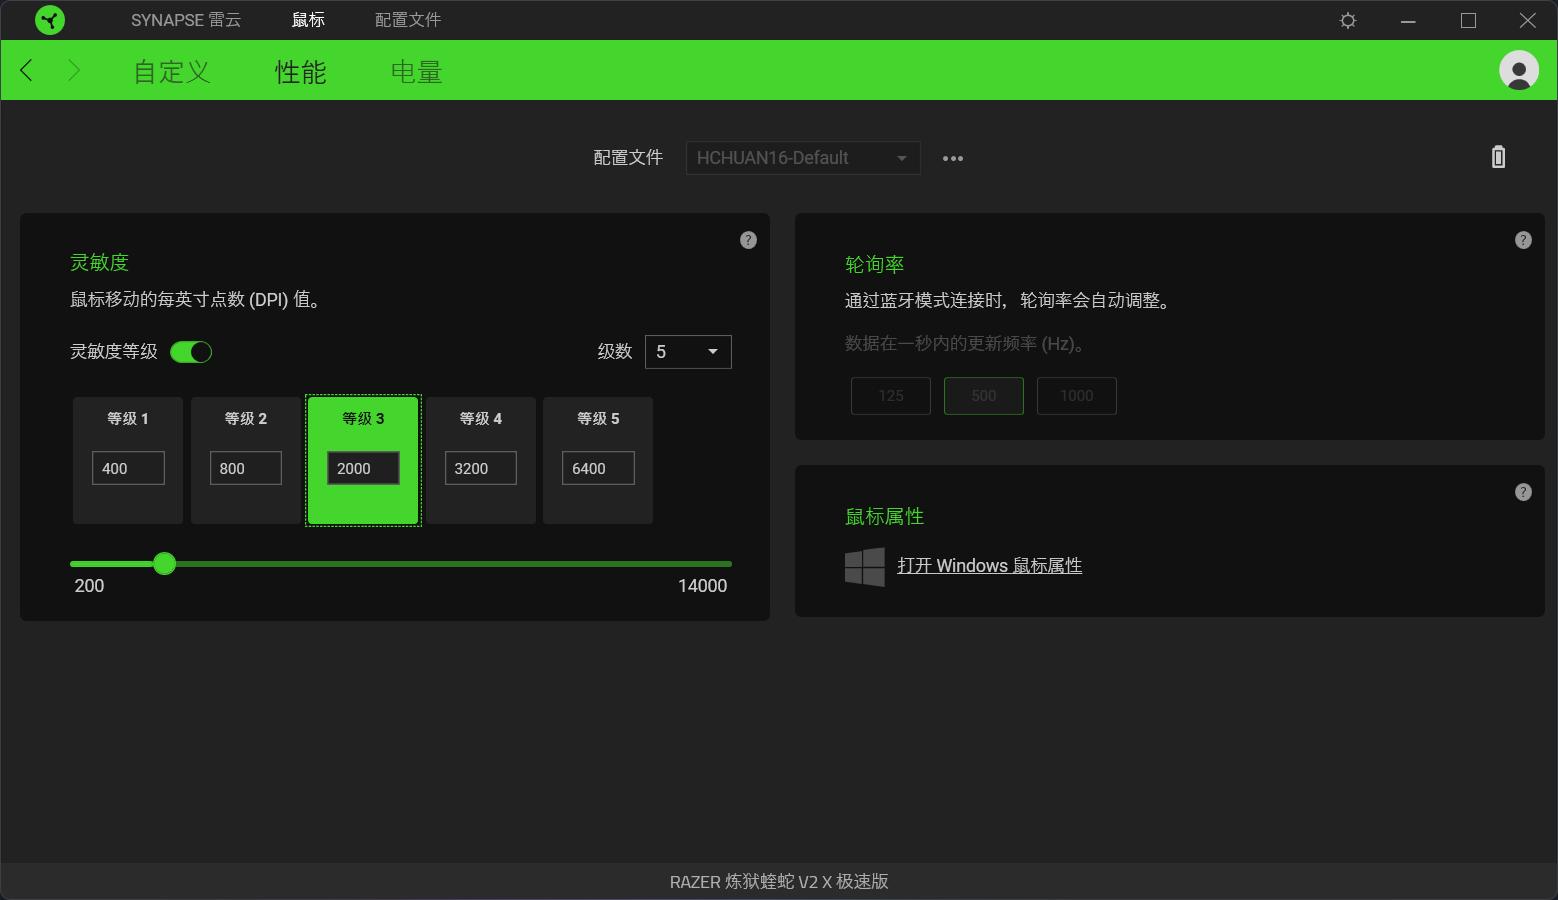The width and height of the screenshot is (1558, 900).
Task: Open the 鼠标属性 help question mark
Action: pyautogui.click(x=1522, y=492)
